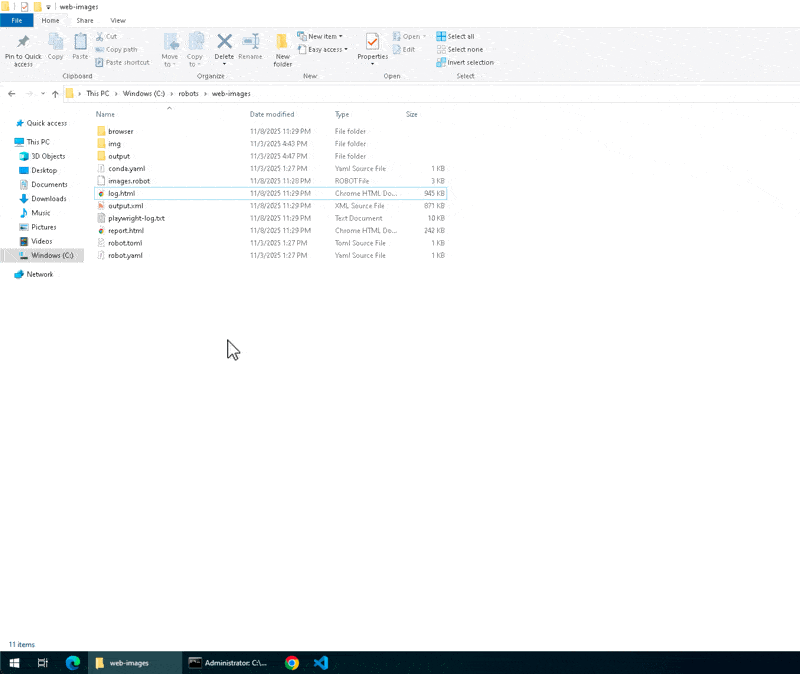
Task: Click the Properties icon in the ribbon
Action: point(372,43)
